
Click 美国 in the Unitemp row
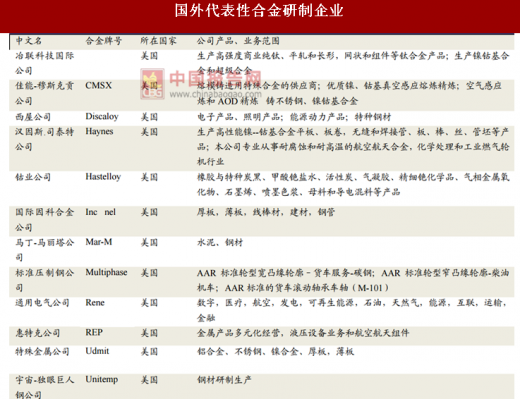pyautogui.click(x=149, y=380)
